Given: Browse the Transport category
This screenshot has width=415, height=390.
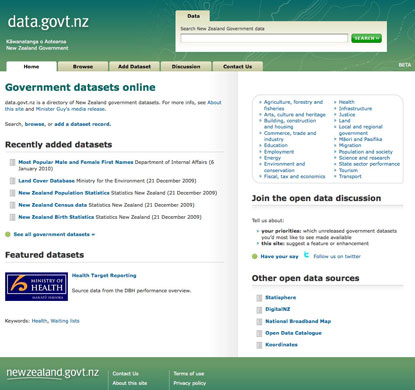Looking at the screenshot, I should pos(350,176).
